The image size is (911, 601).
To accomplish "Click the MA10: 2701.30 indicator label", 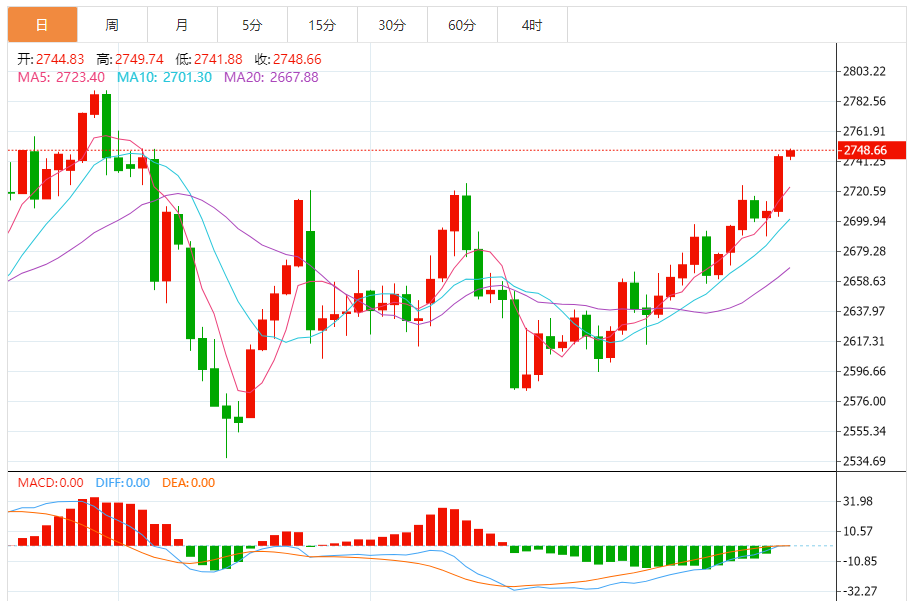I will coord(164,77).
